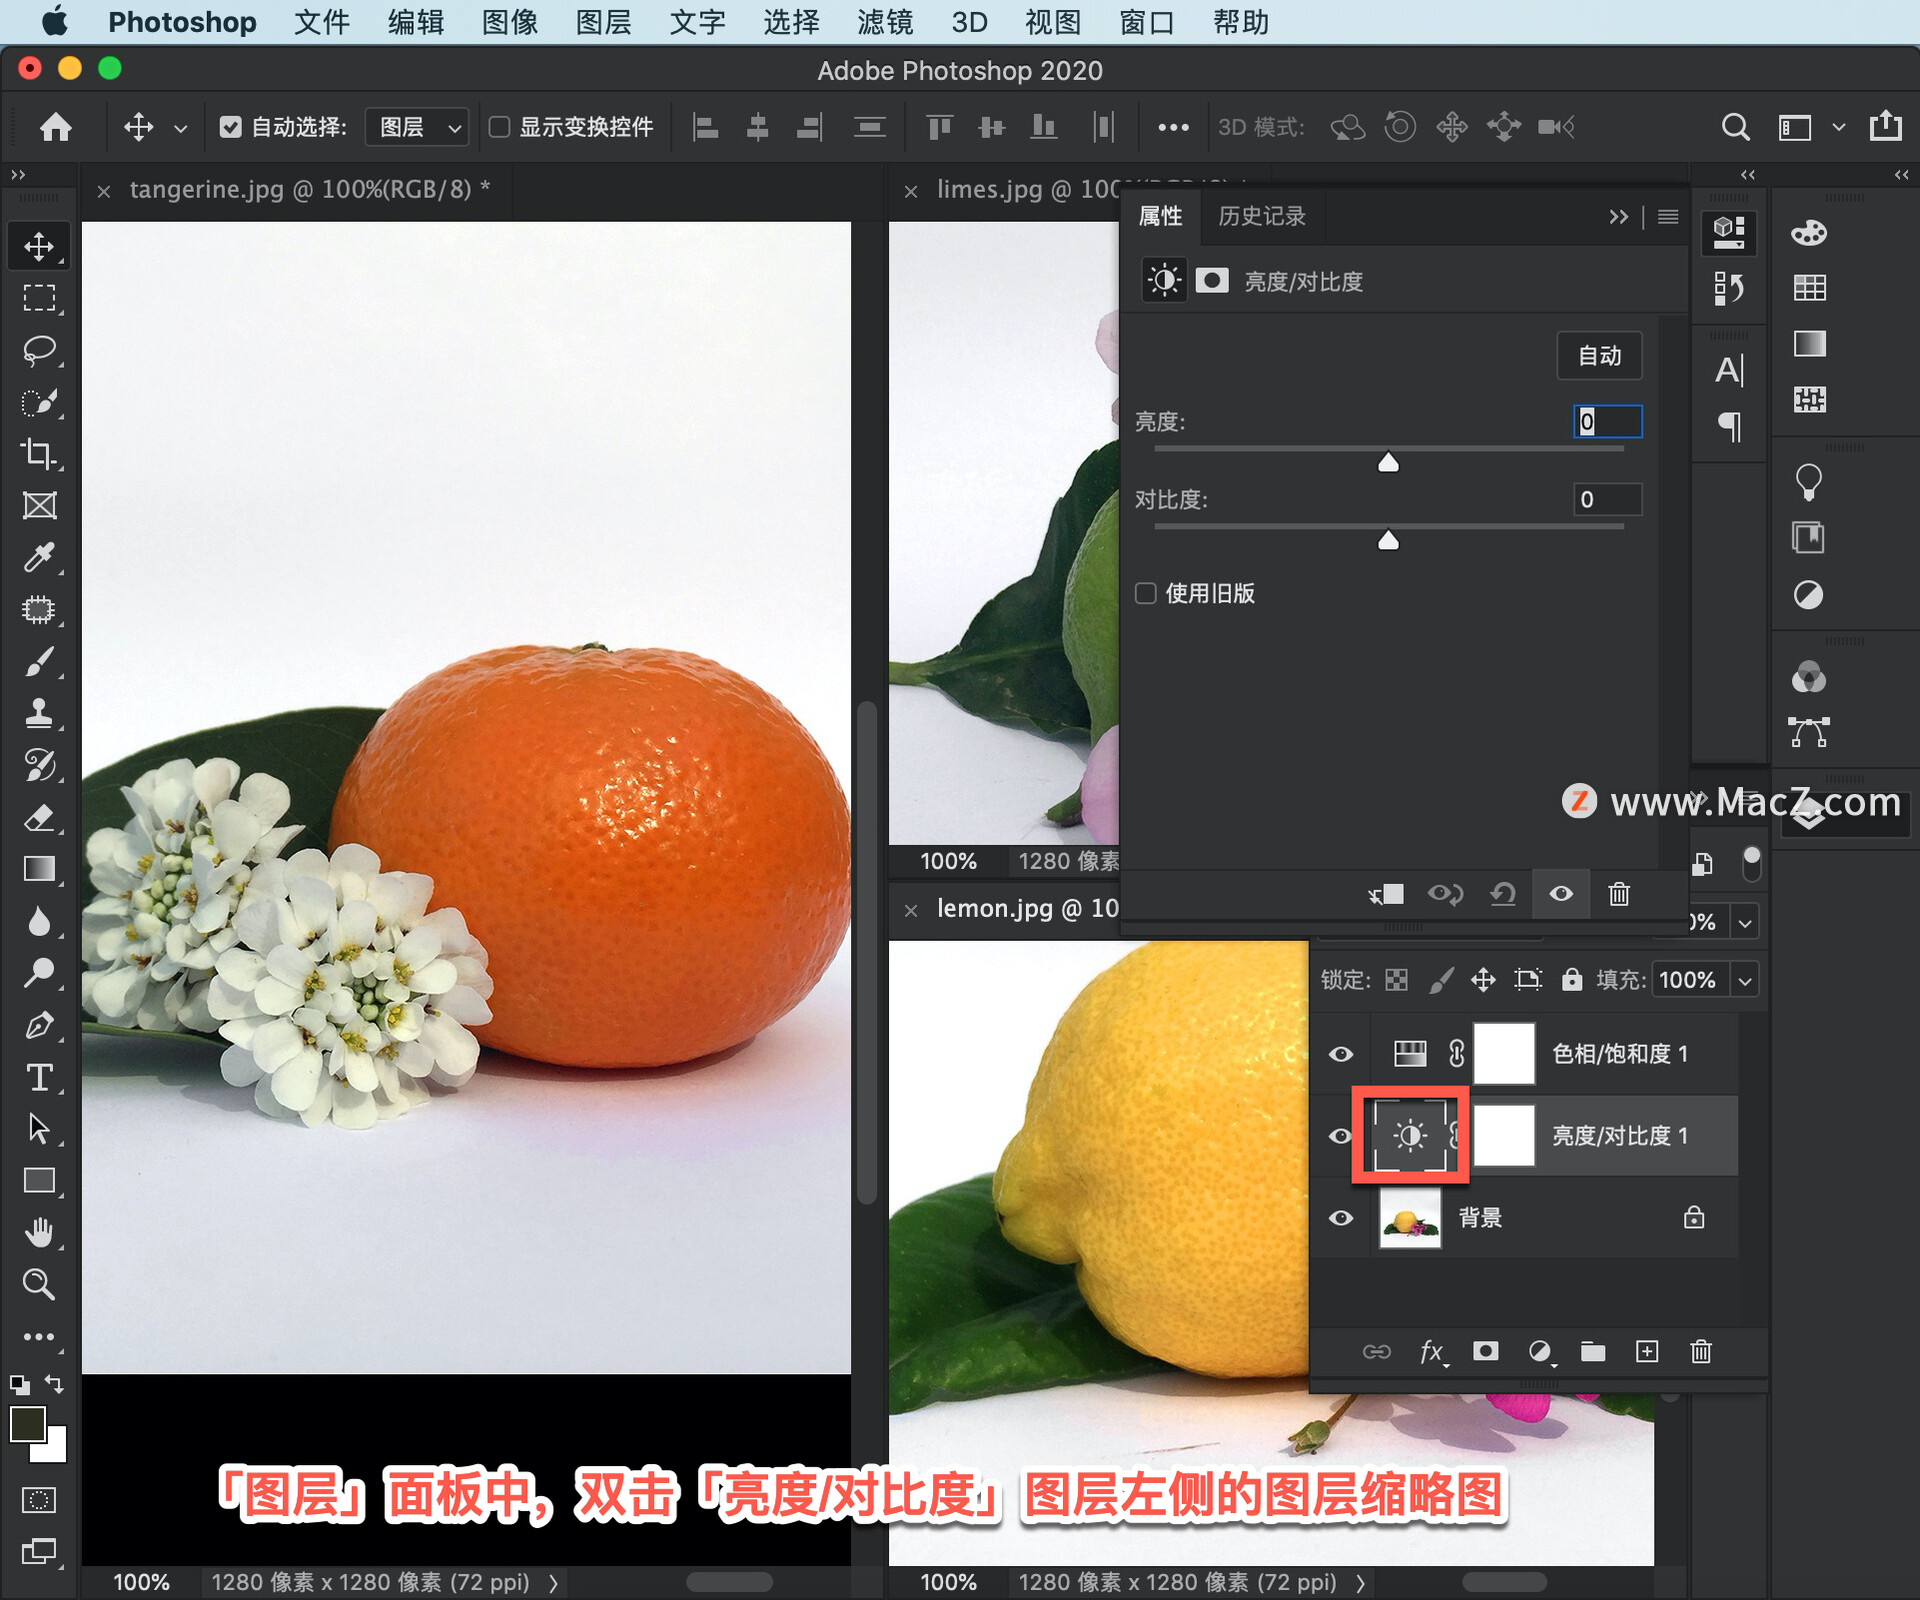This screenshot has width=1920, height=1600.
Task: Switch to the 历史记录 tab
Action: coord(1259,216)
